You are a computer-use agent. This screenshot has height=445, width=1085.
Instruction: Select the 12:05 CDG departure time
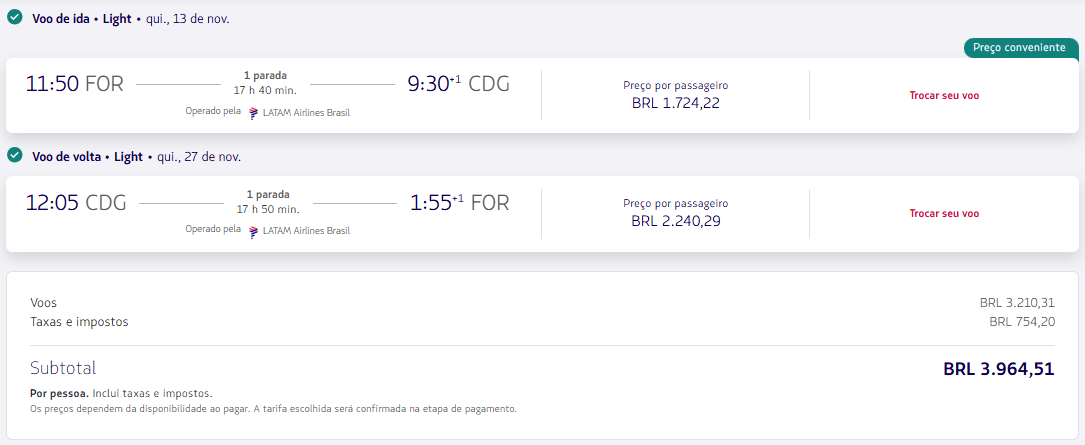pyautogui.click(x=76, y=203)
